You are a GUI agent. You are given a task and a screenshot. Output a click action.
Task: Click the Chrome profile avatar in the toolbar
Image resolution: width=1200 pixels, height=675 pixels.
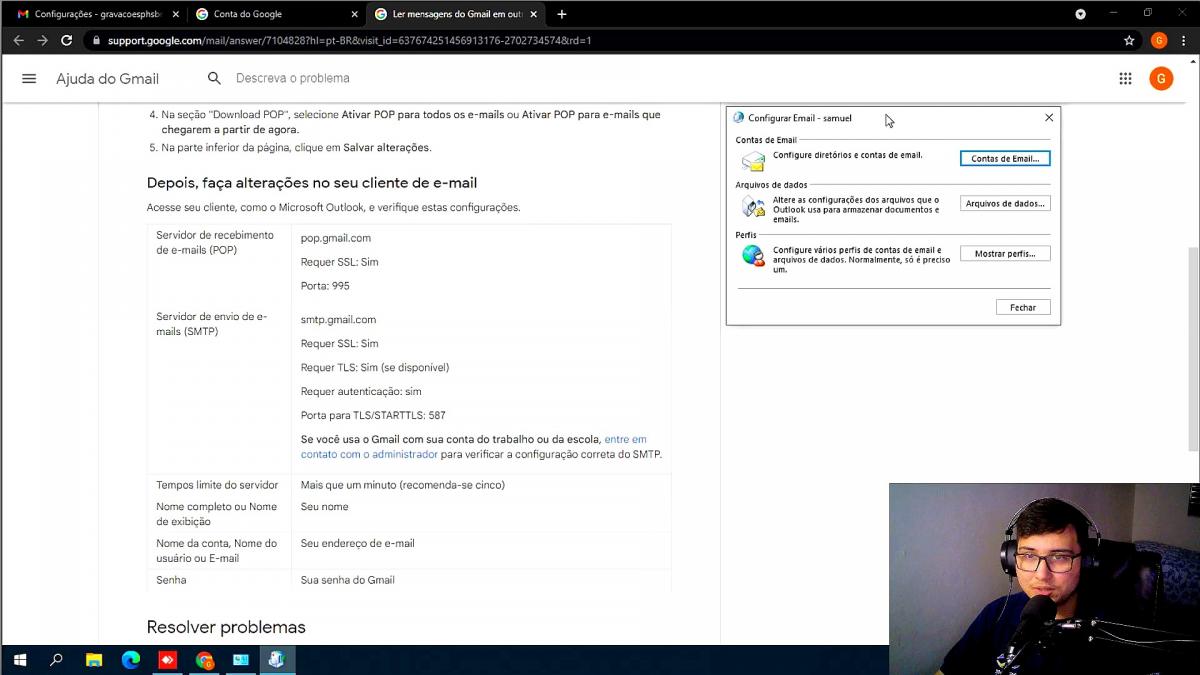pos(1159,40)
